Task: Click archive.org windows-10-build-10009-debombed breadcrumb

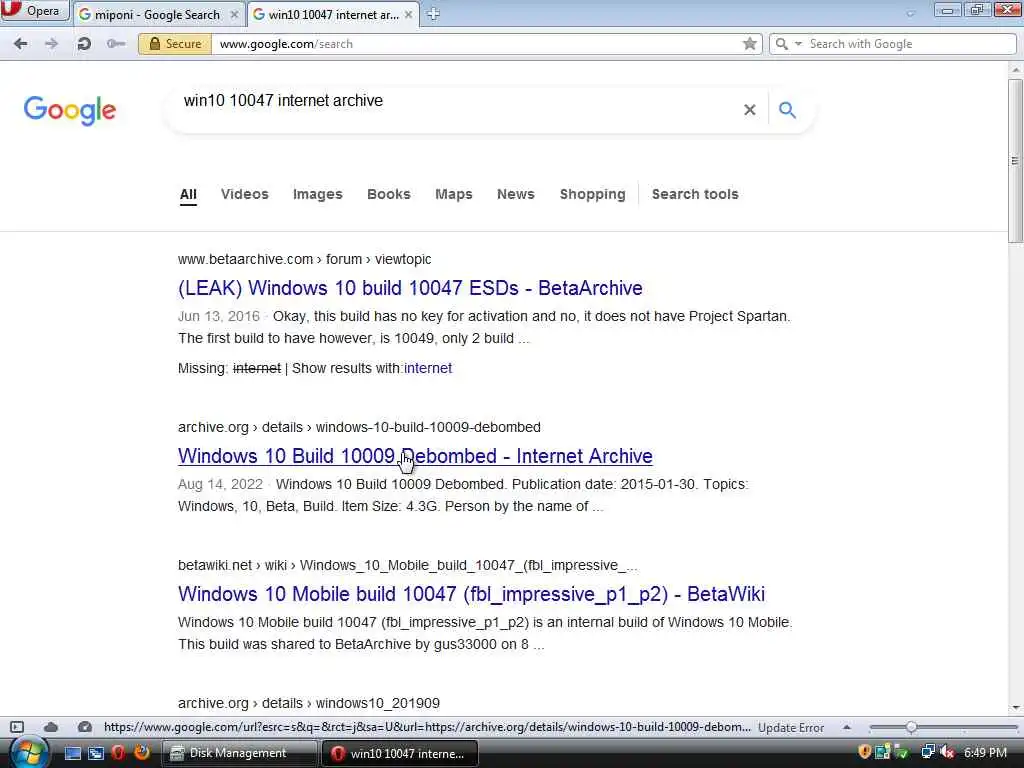Action: (x=359, y=427)
